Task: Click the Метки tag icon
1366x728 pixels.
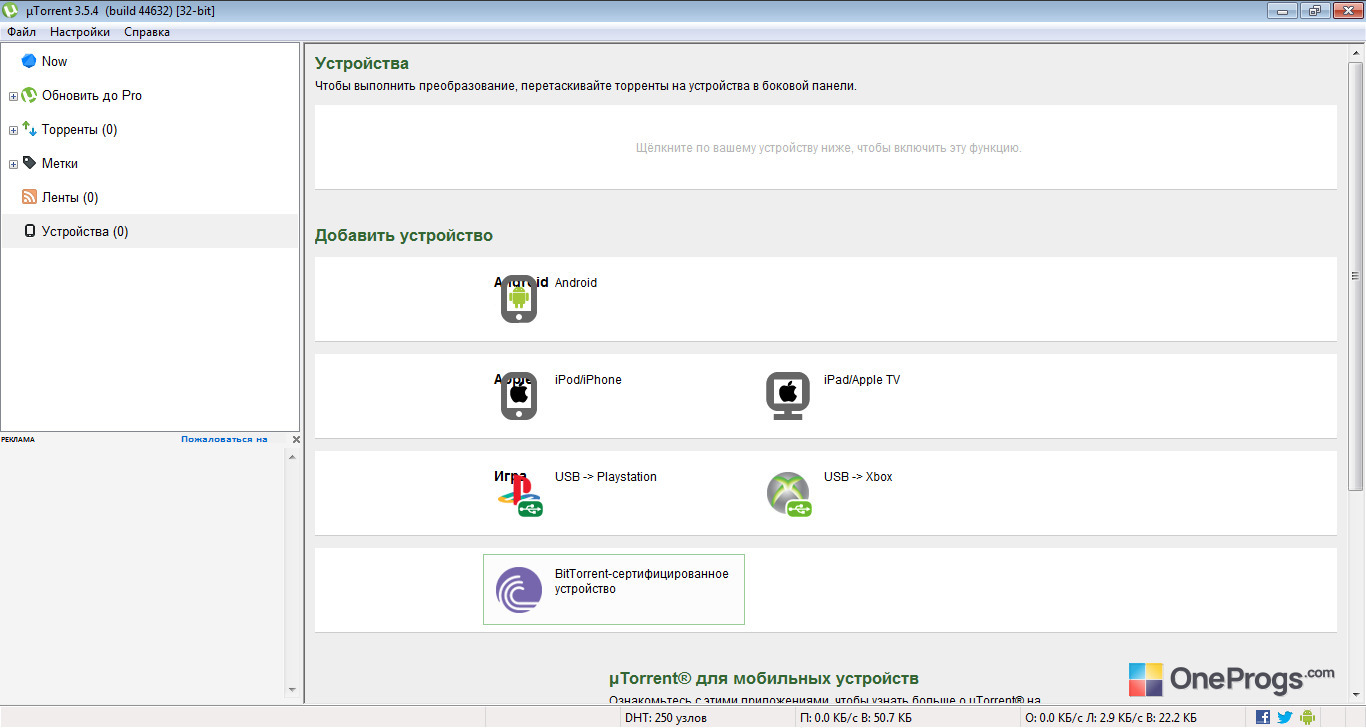Action: coord(29,163)
